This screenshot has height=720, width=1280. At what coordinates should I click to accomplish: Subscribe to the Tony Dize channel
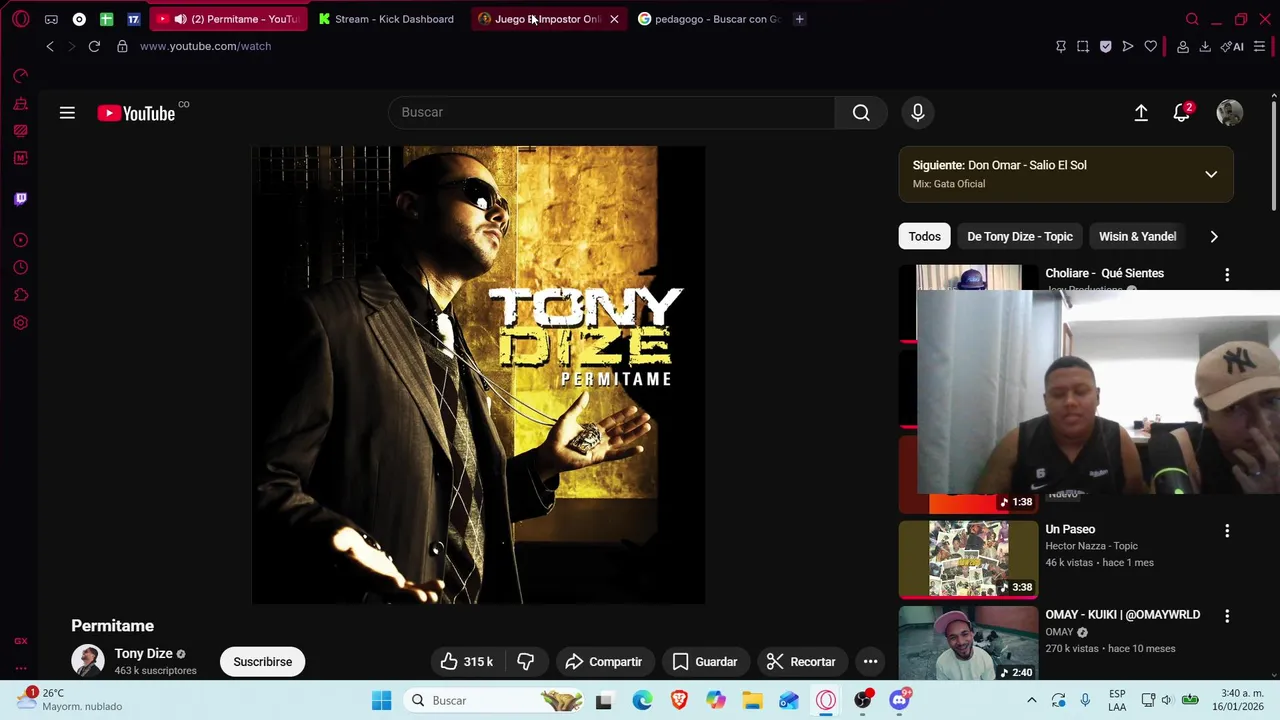point(263,662)
